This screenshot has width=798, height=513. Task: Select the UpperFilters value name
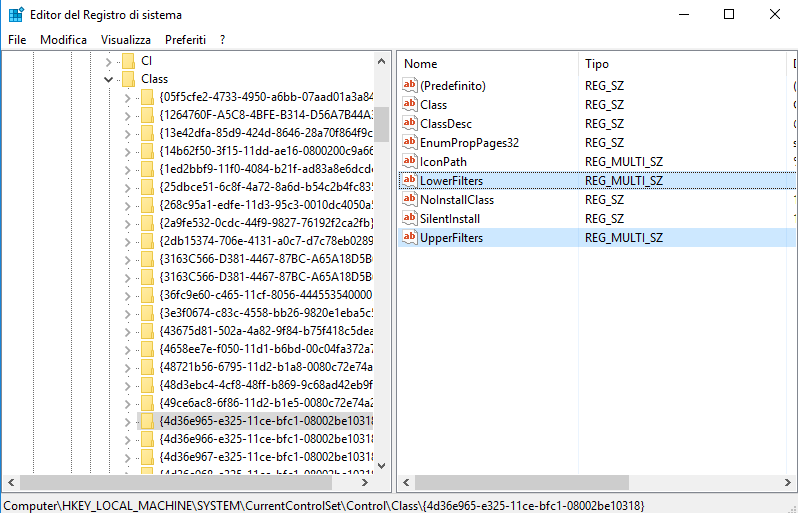[x=451, y=238]
